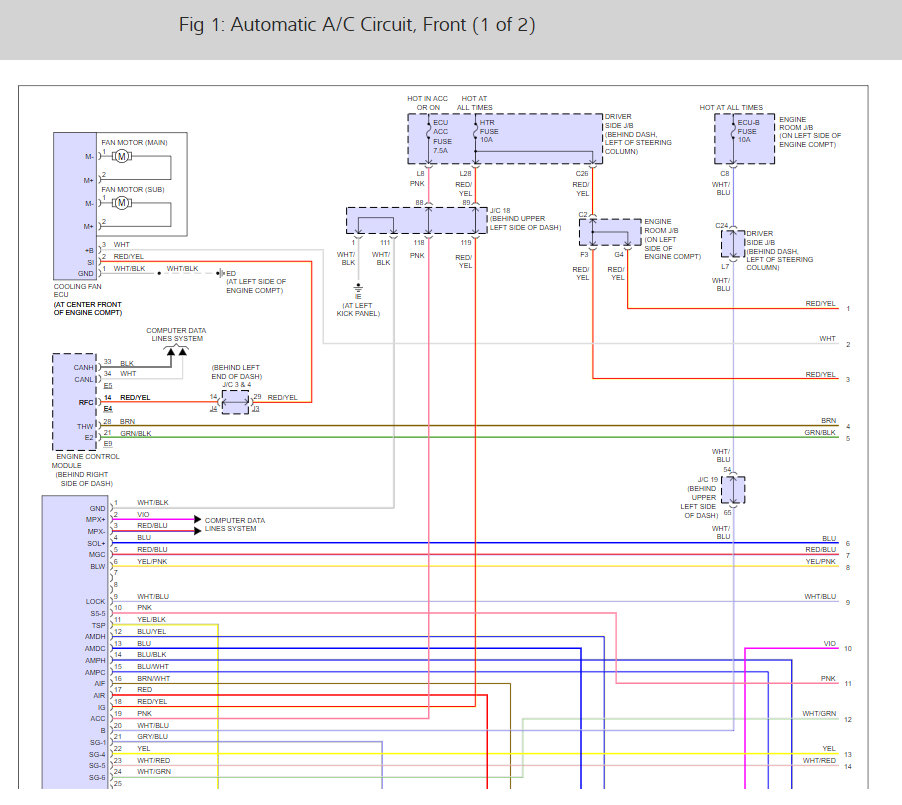The width and height of the screenshot is (902, 805).
Task: Click the 'CANL' pin label
Action: (x=83, y=379)
